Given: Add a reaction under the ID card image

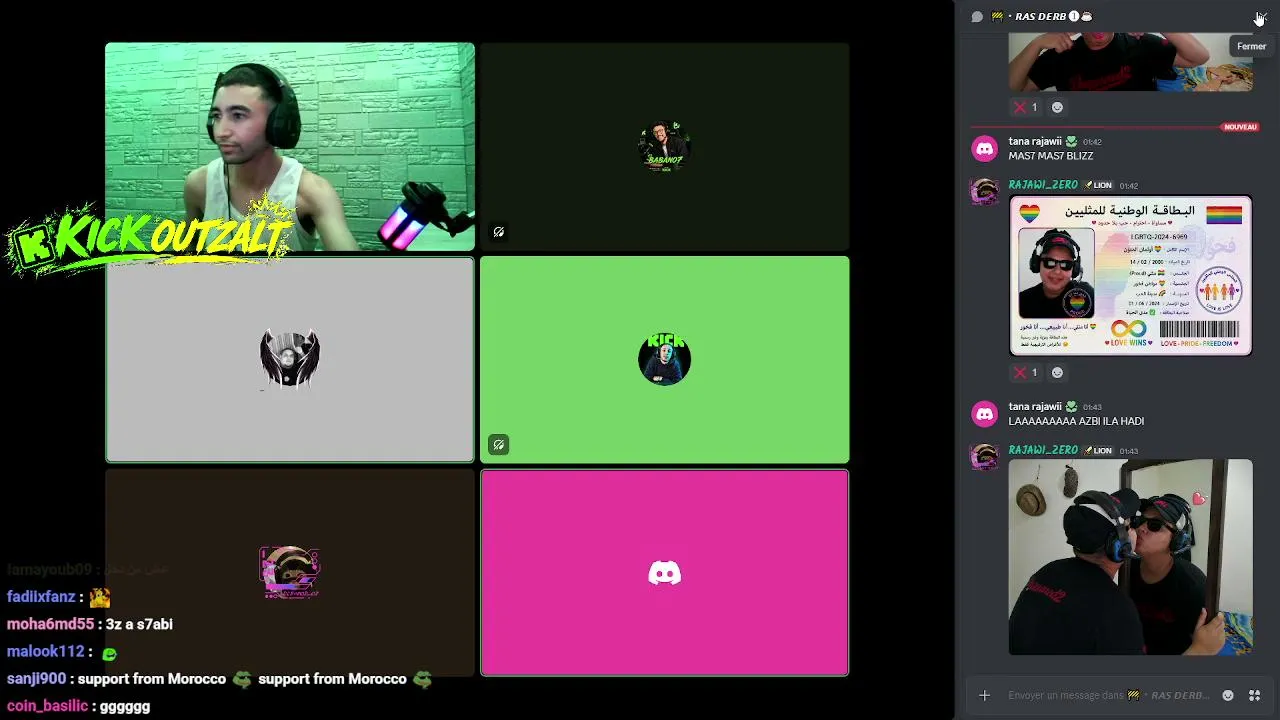Looking at the screenshot, I should 1057,372.
